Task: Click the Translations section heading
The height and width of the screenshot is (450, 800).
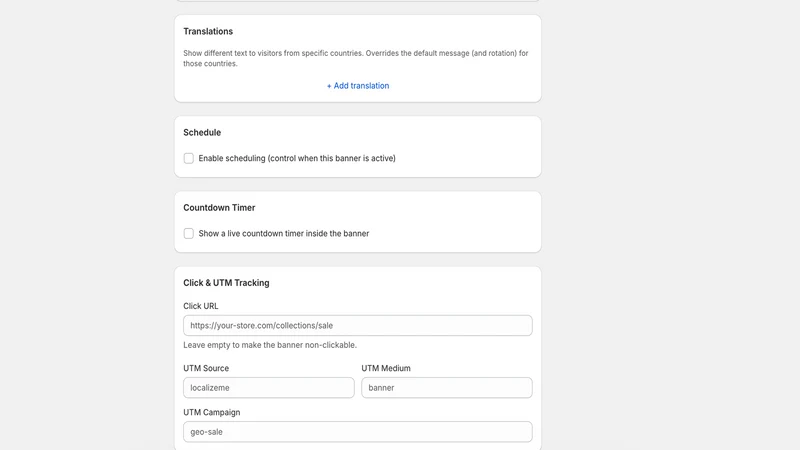Action: coord(208,31)
